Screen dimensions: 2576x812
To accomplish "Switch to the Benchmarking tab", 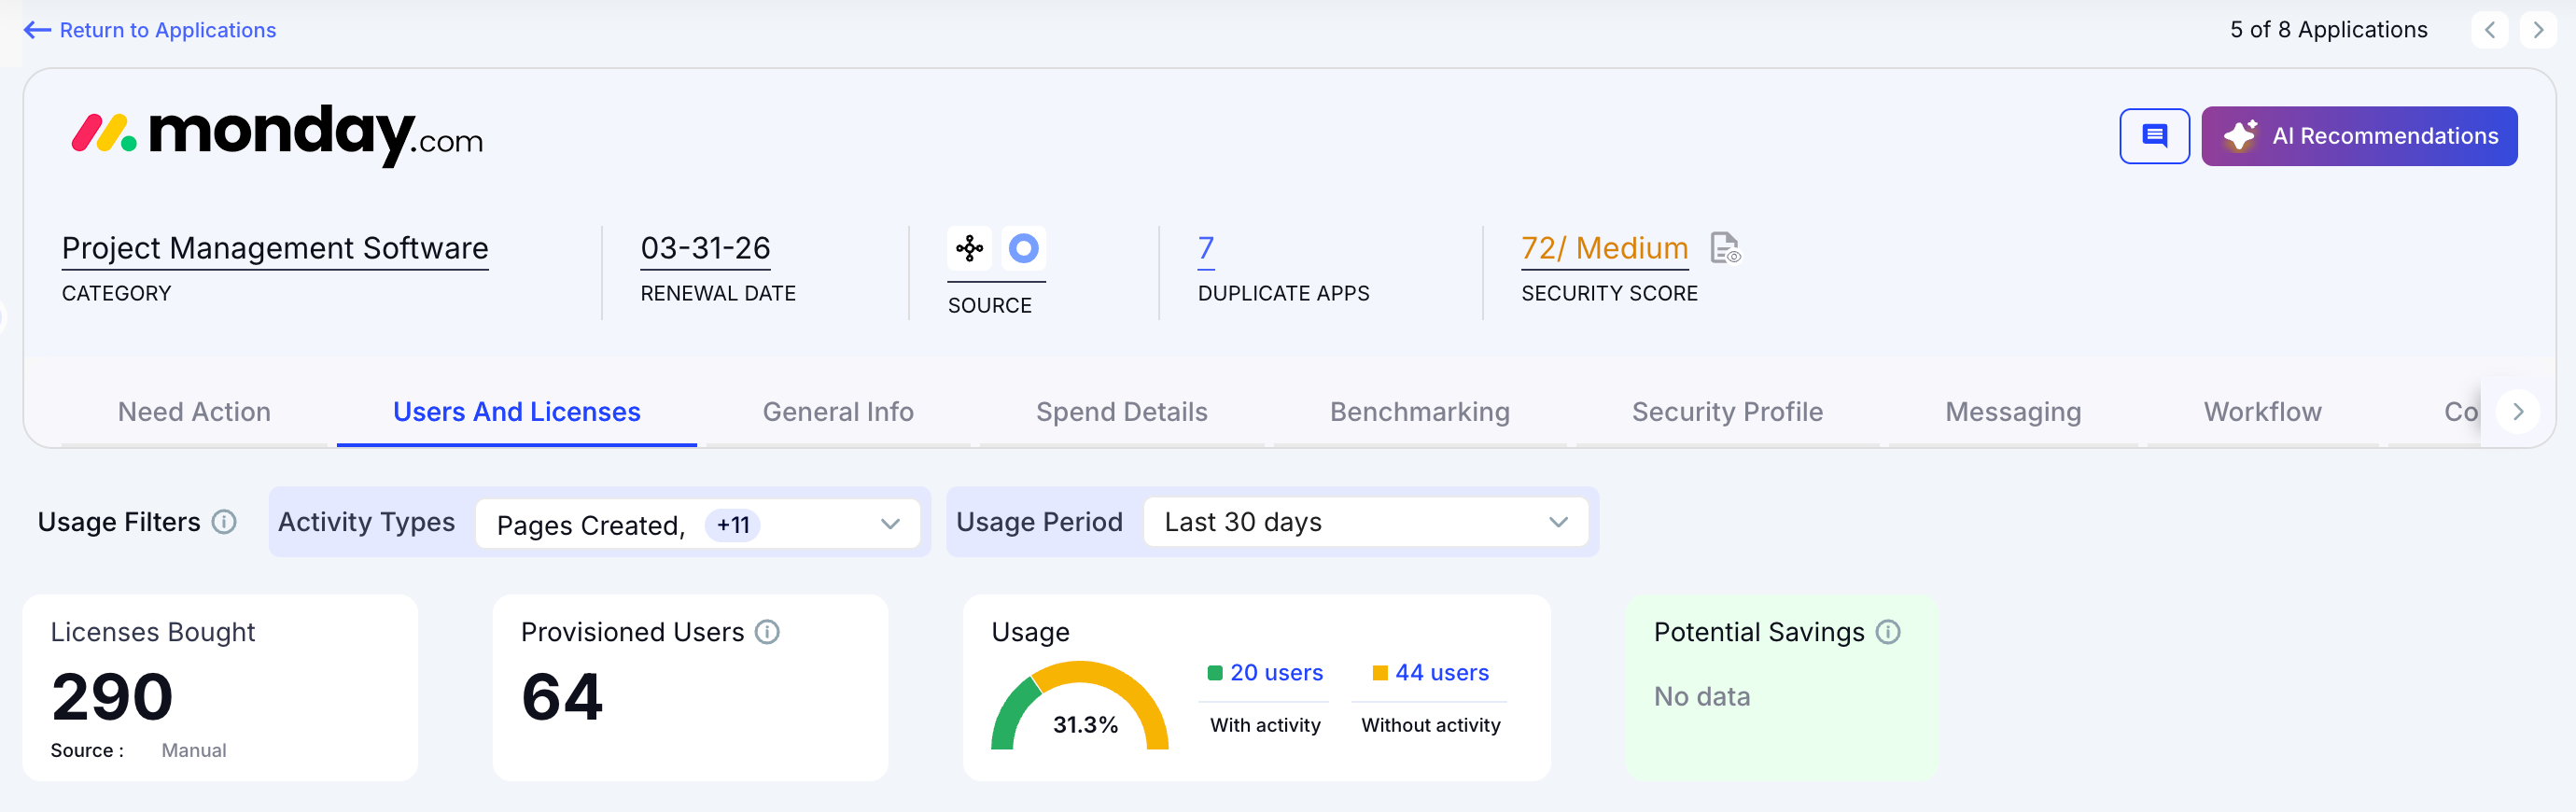I will coord(1419,412).
